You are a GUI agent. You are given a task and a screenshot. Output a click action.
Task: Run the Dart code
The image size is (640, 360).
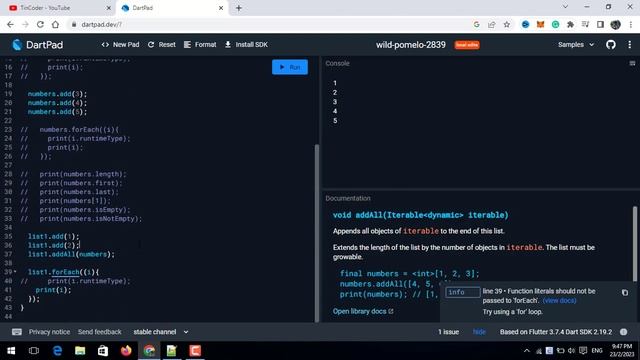point(290,67)
